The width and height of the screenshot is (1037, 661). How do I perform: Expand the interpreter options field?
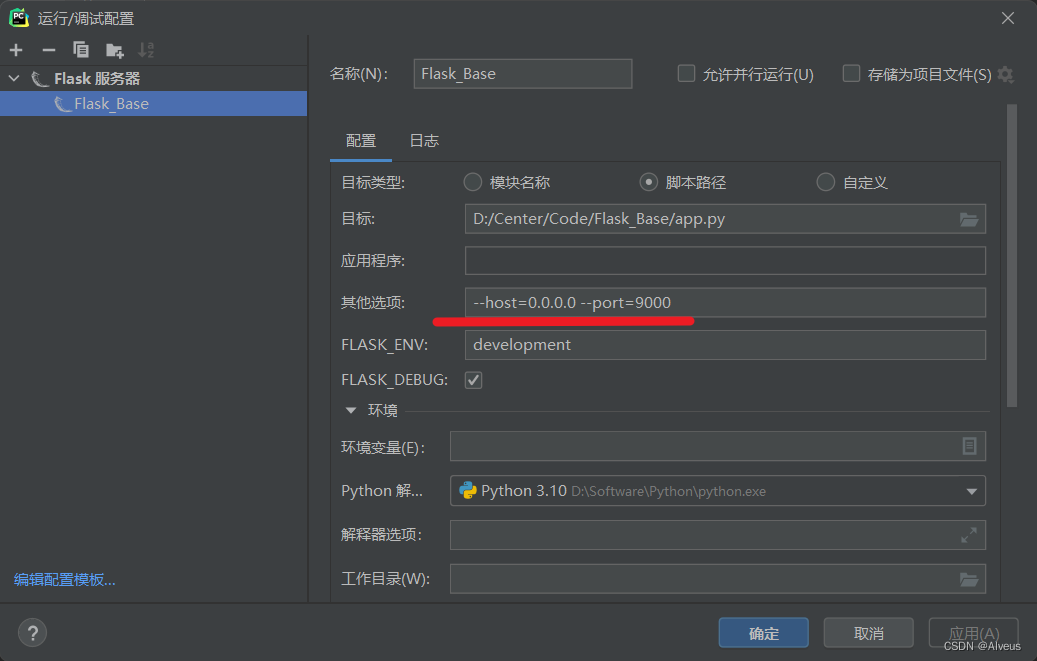coord(969,535)
